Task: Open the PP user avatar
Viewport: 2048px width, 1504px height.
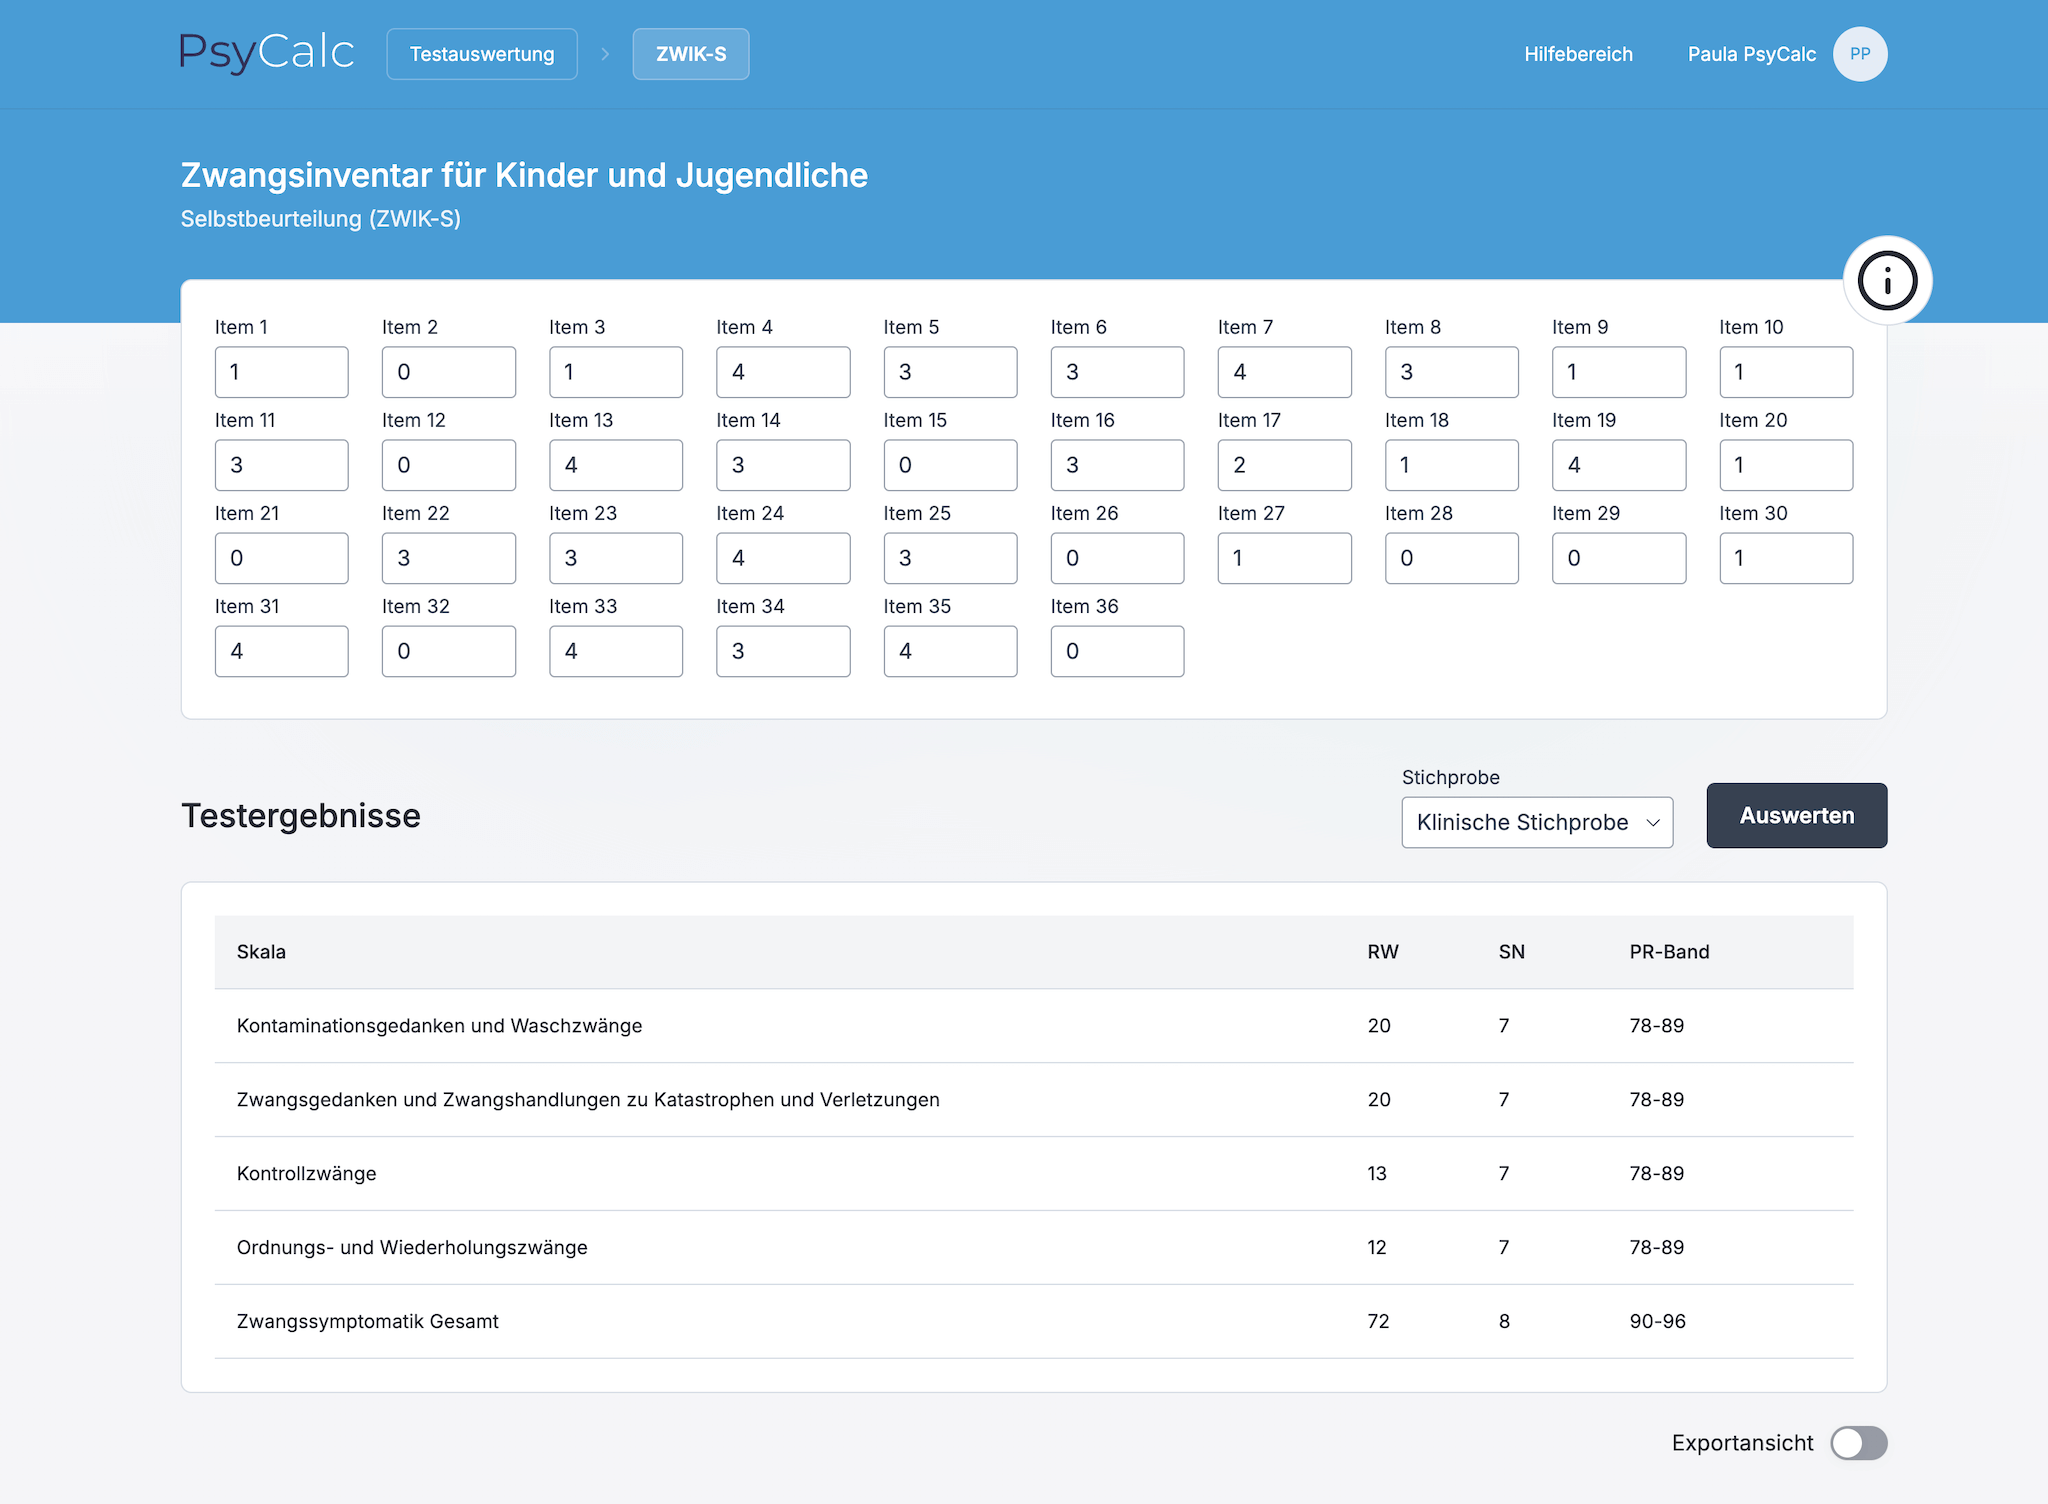Action: pos(1859,54)
